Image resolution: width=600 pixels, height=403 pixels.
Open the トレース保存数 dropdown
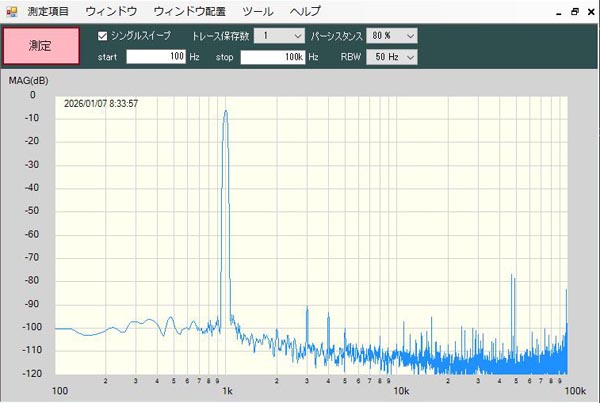pyautogui.click(x=279, y=35)
